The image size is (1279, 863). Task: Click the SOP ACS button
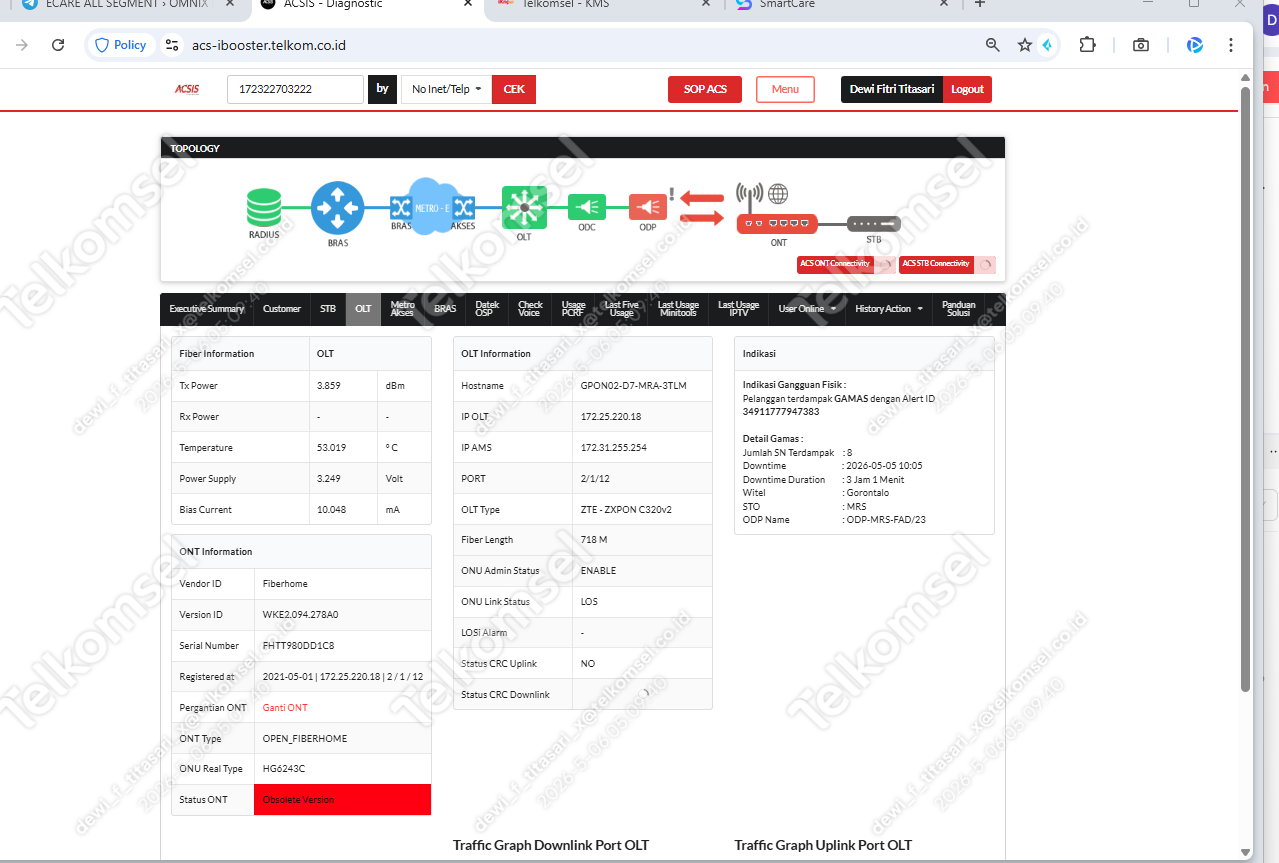[705, 89]
